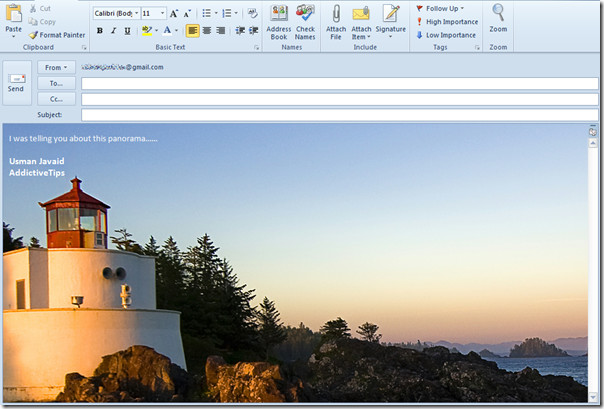
Task: Click the Send envelope button
Action: [16, 82]
